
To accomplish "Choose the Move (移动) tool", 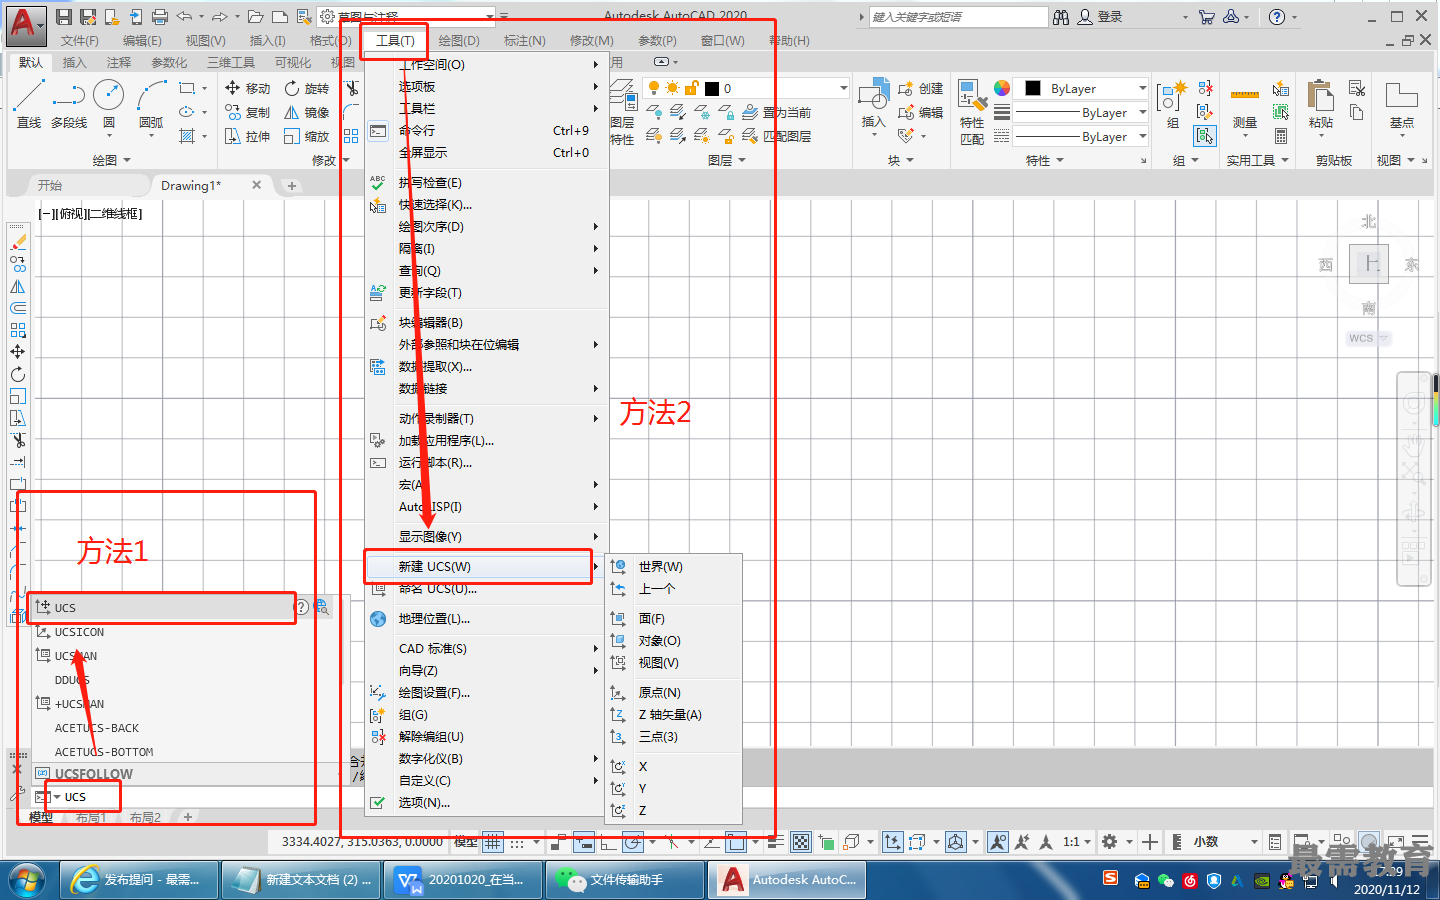I will (x=247, y=88).
